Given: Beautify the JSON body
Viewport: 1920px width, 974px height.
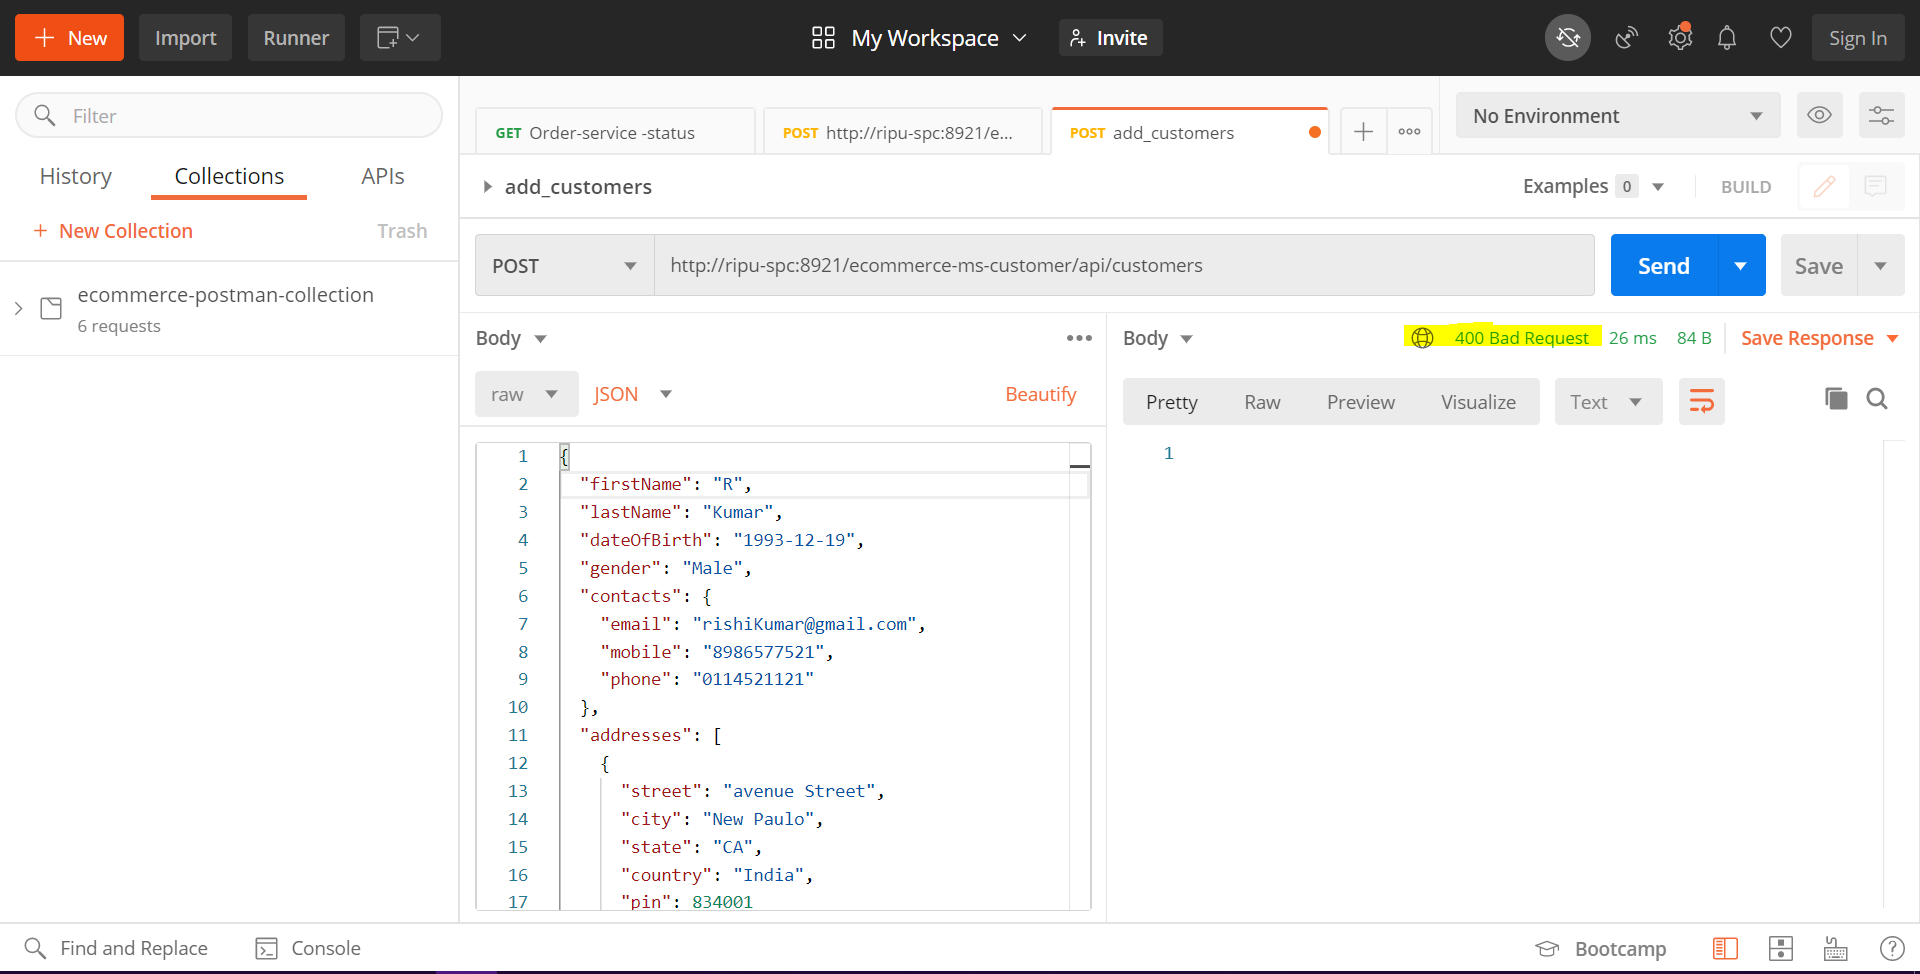Looking at the screenshot, I should (1041, 394).
